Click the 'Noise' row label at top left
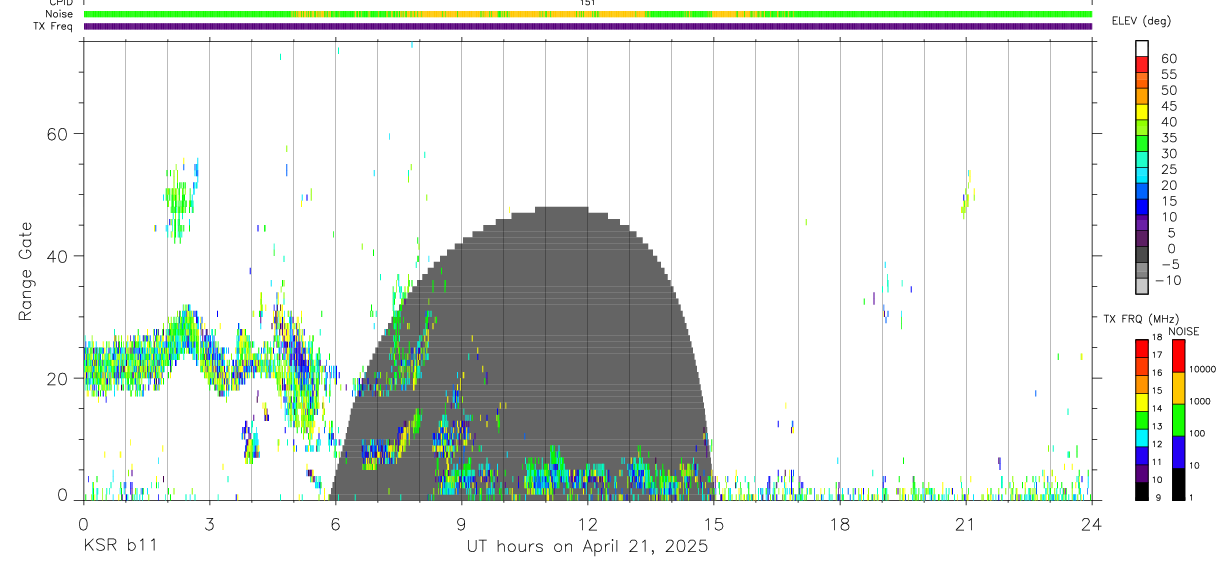The width and height of the screenshot is (1228, 567). click(61, 14)
